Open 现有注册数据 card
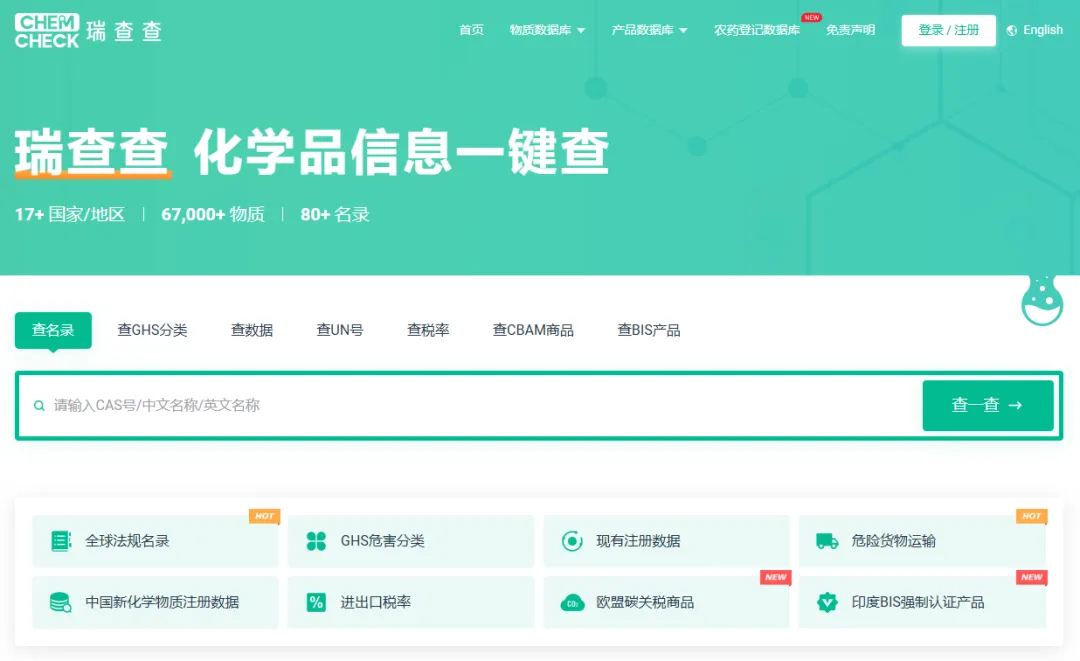The image size is (1080, 661). click(666, 541)
